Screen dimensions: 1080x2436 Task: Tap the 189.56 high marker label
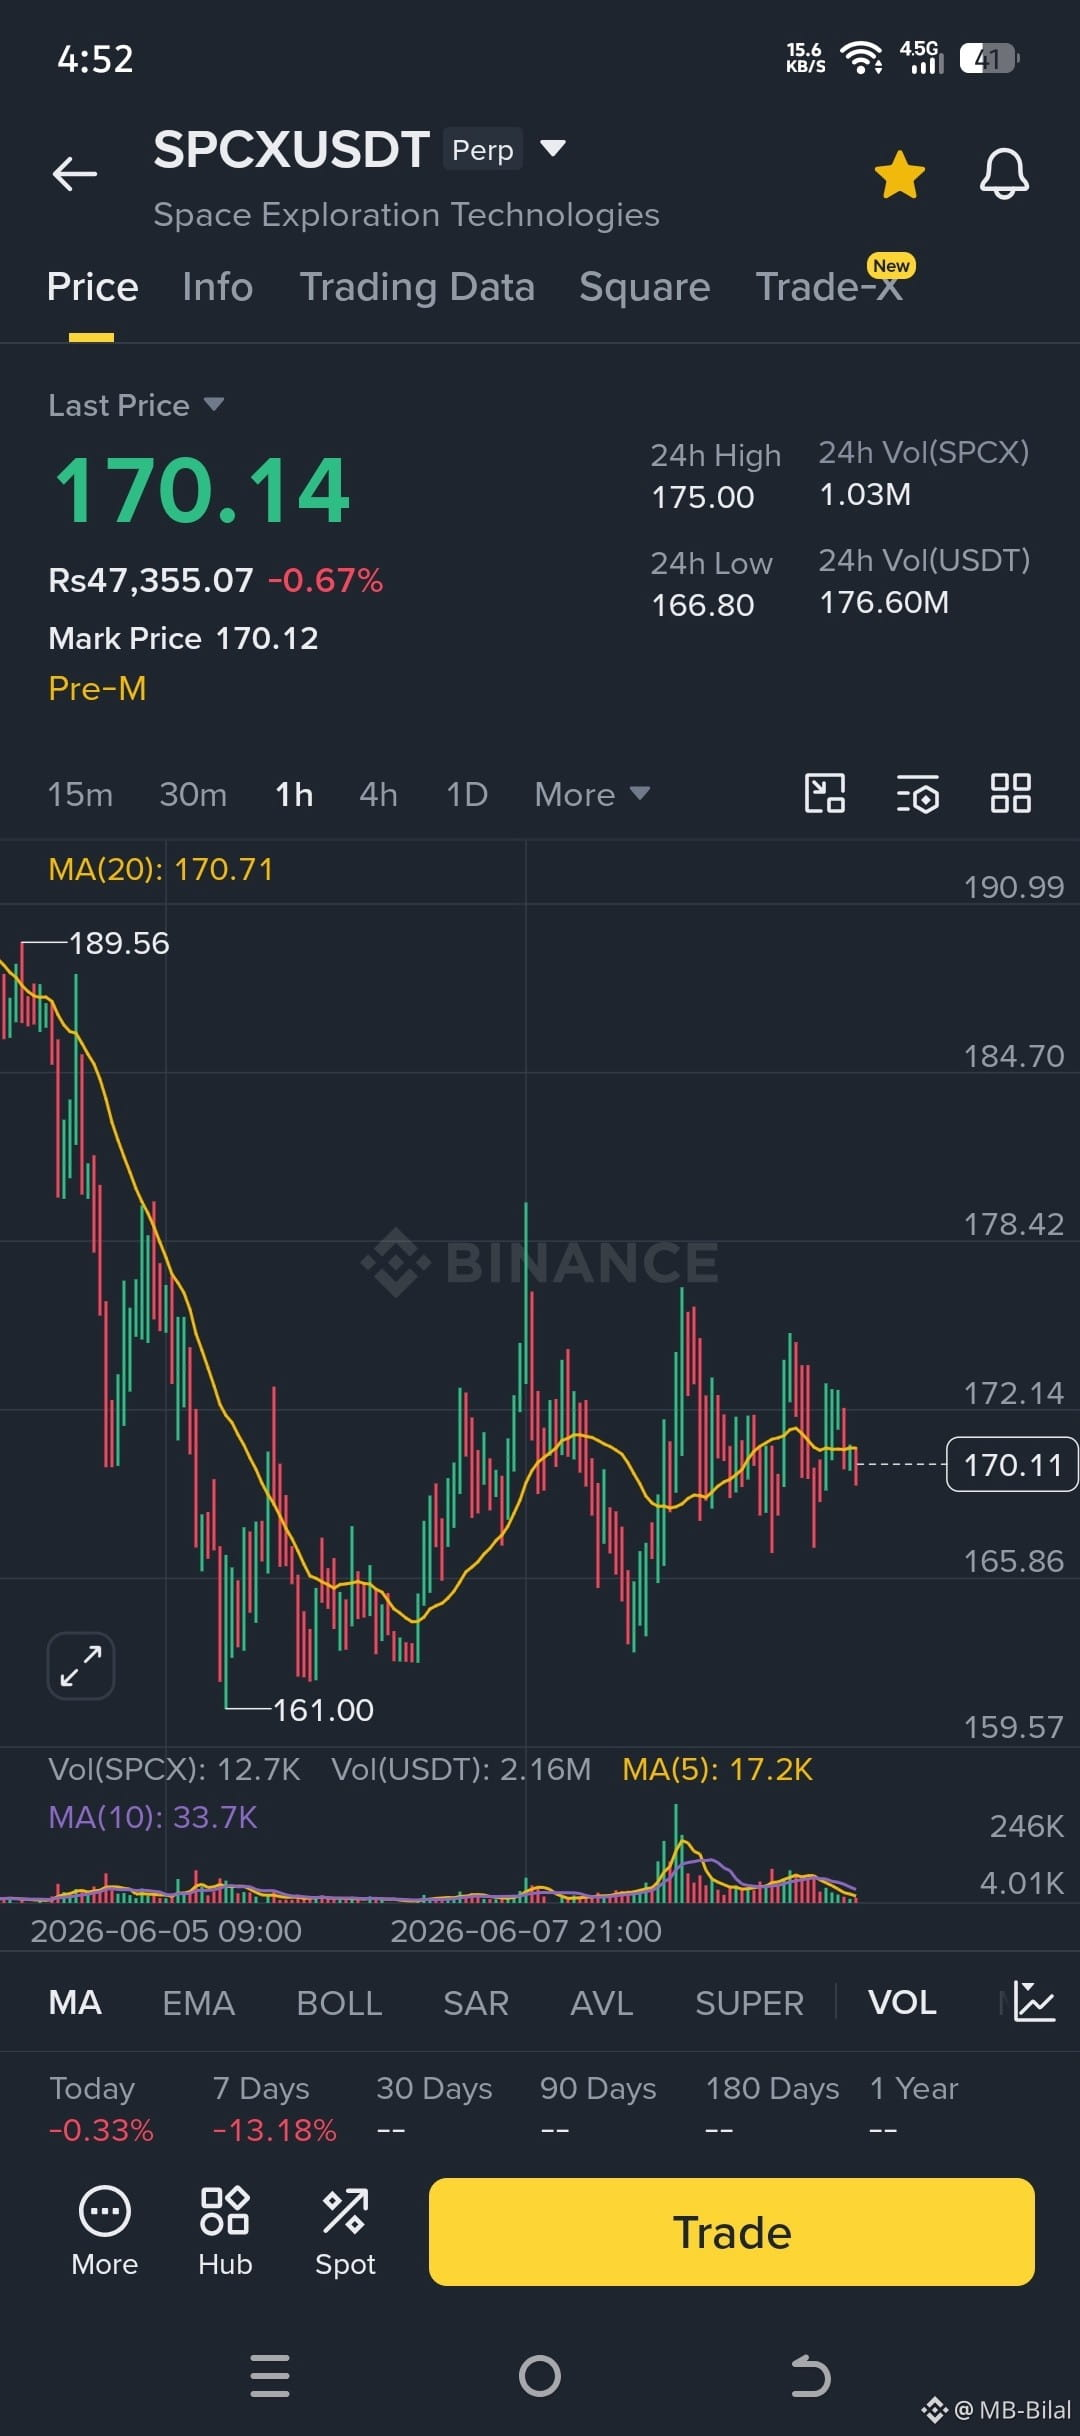119,943
